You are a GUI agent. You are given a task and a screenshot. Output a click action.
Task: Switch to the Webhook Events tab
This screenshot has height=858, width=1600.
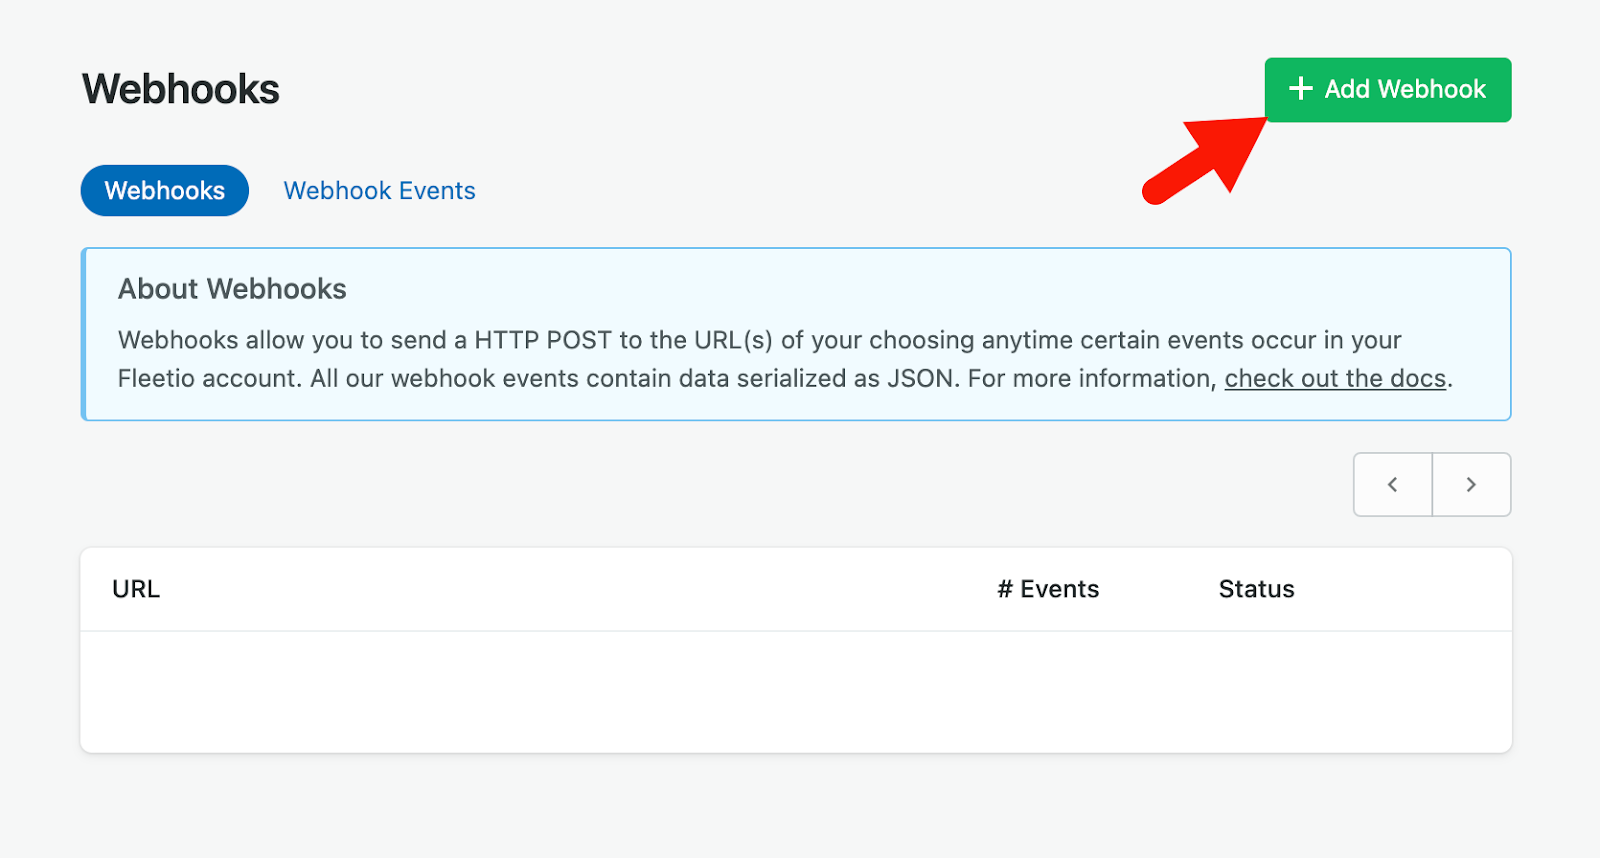[x=379, y=190]
